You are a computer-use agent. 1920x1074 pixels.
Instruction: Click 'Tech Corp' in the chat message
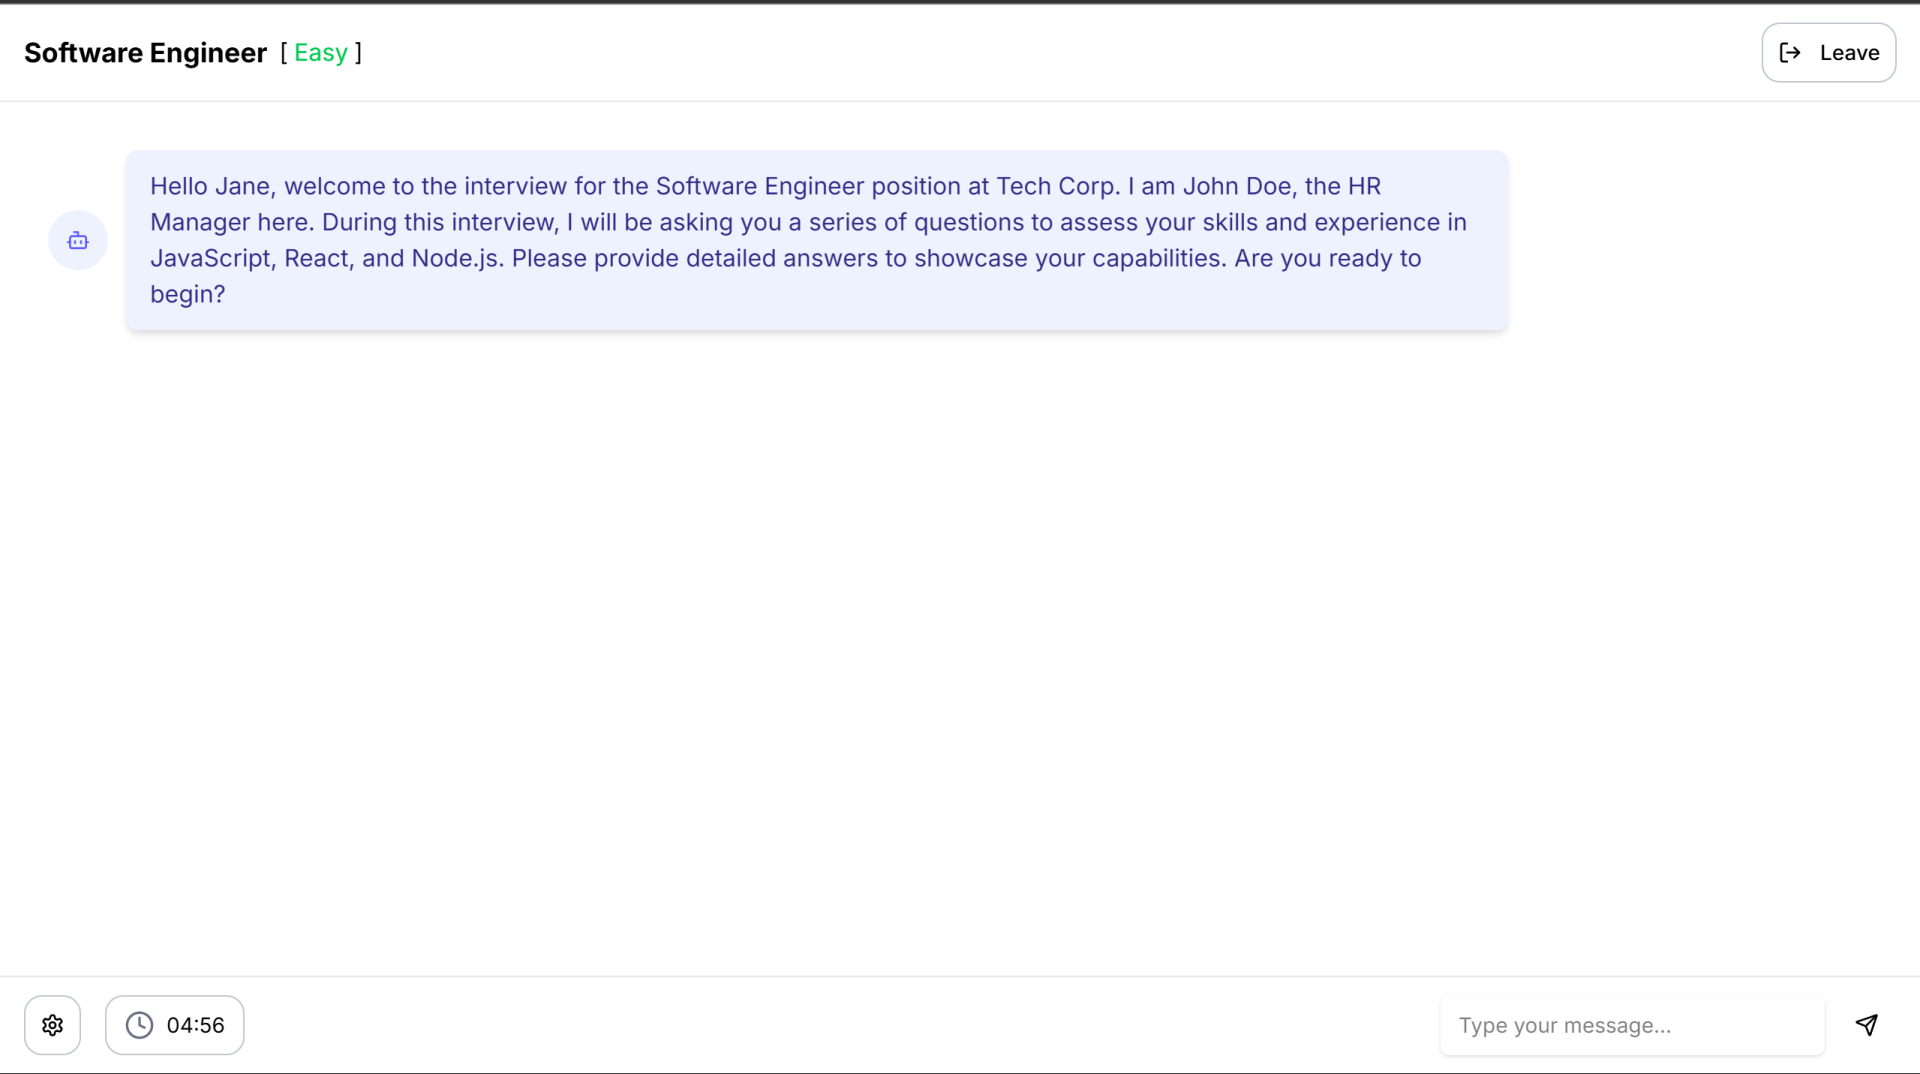[x=1055, y=186]
